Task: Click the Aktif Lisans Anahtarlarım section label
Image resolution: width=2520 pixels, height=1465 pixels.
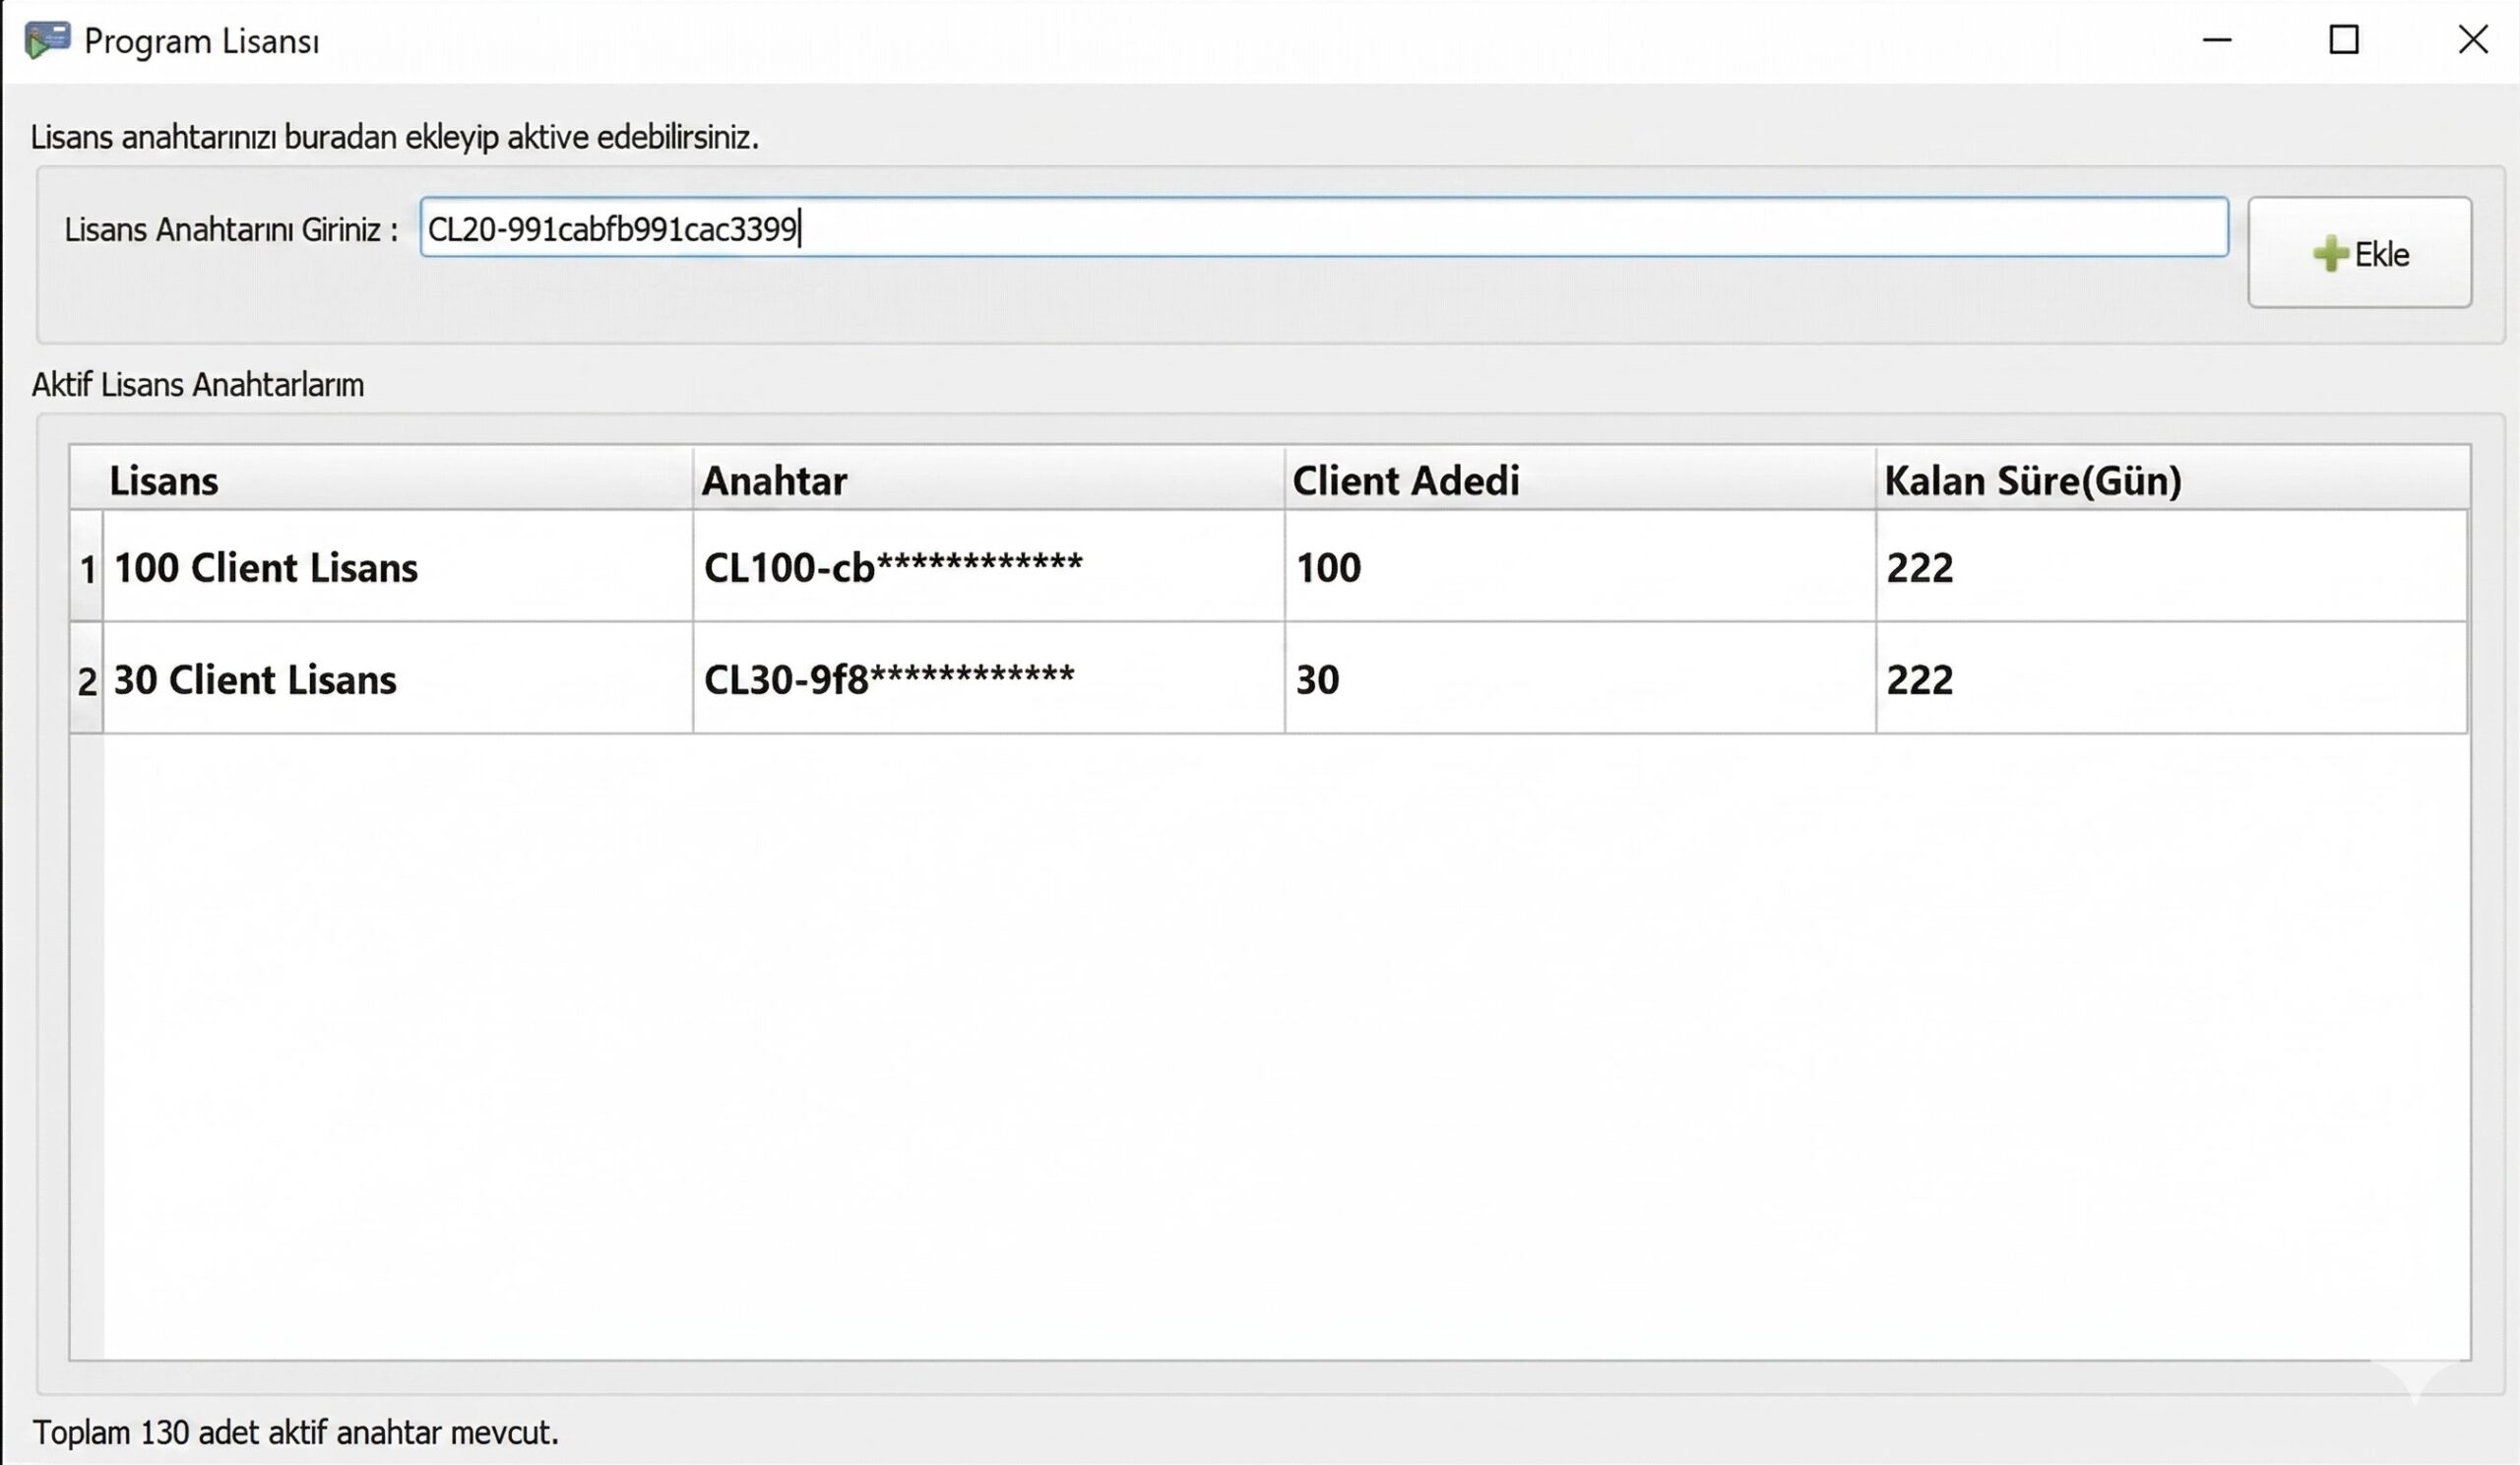Action: [x=198, y=384]
